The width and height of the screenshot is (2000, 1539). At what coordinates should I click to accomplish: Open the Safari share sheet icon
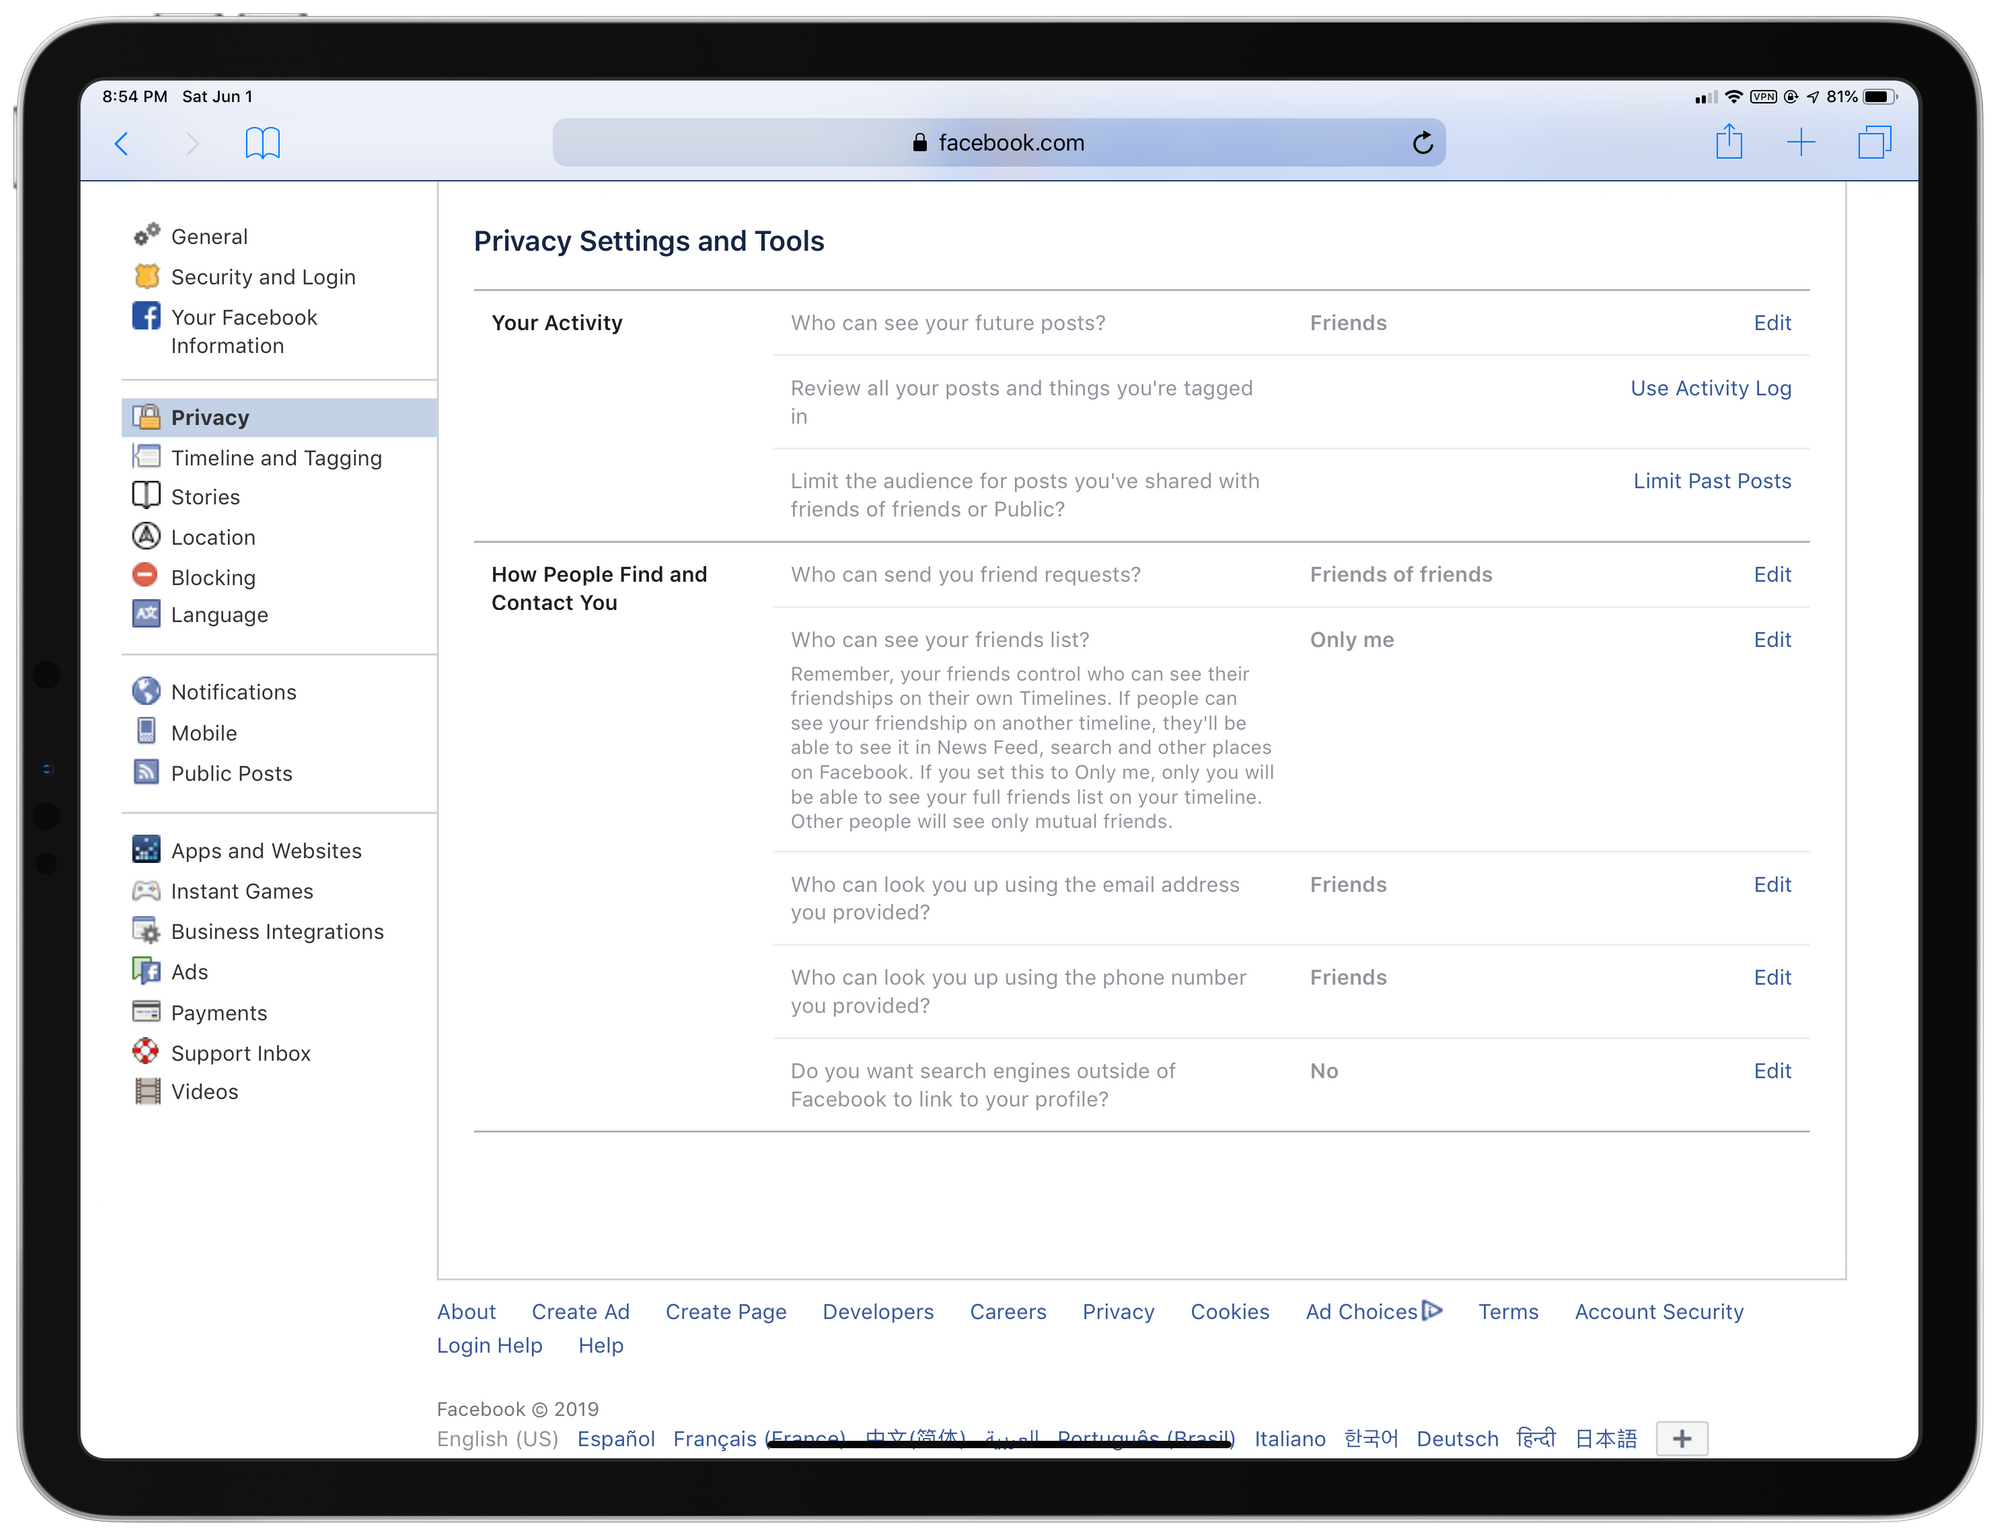point(1729,142)
